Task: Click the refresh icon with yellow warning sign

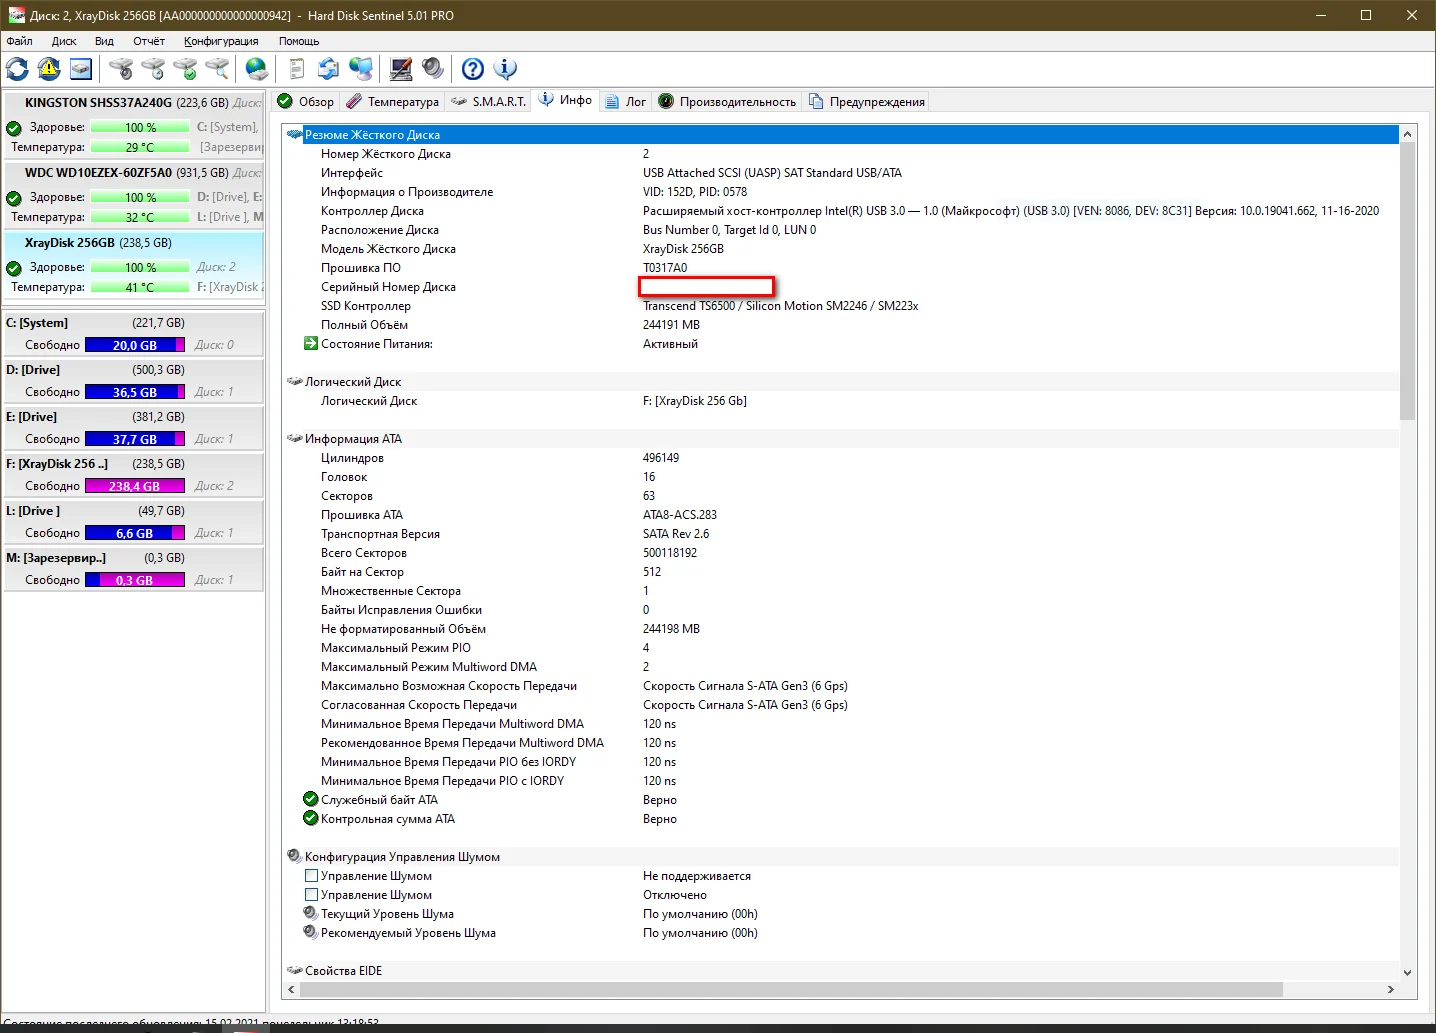Action: [x=49, y=69]
